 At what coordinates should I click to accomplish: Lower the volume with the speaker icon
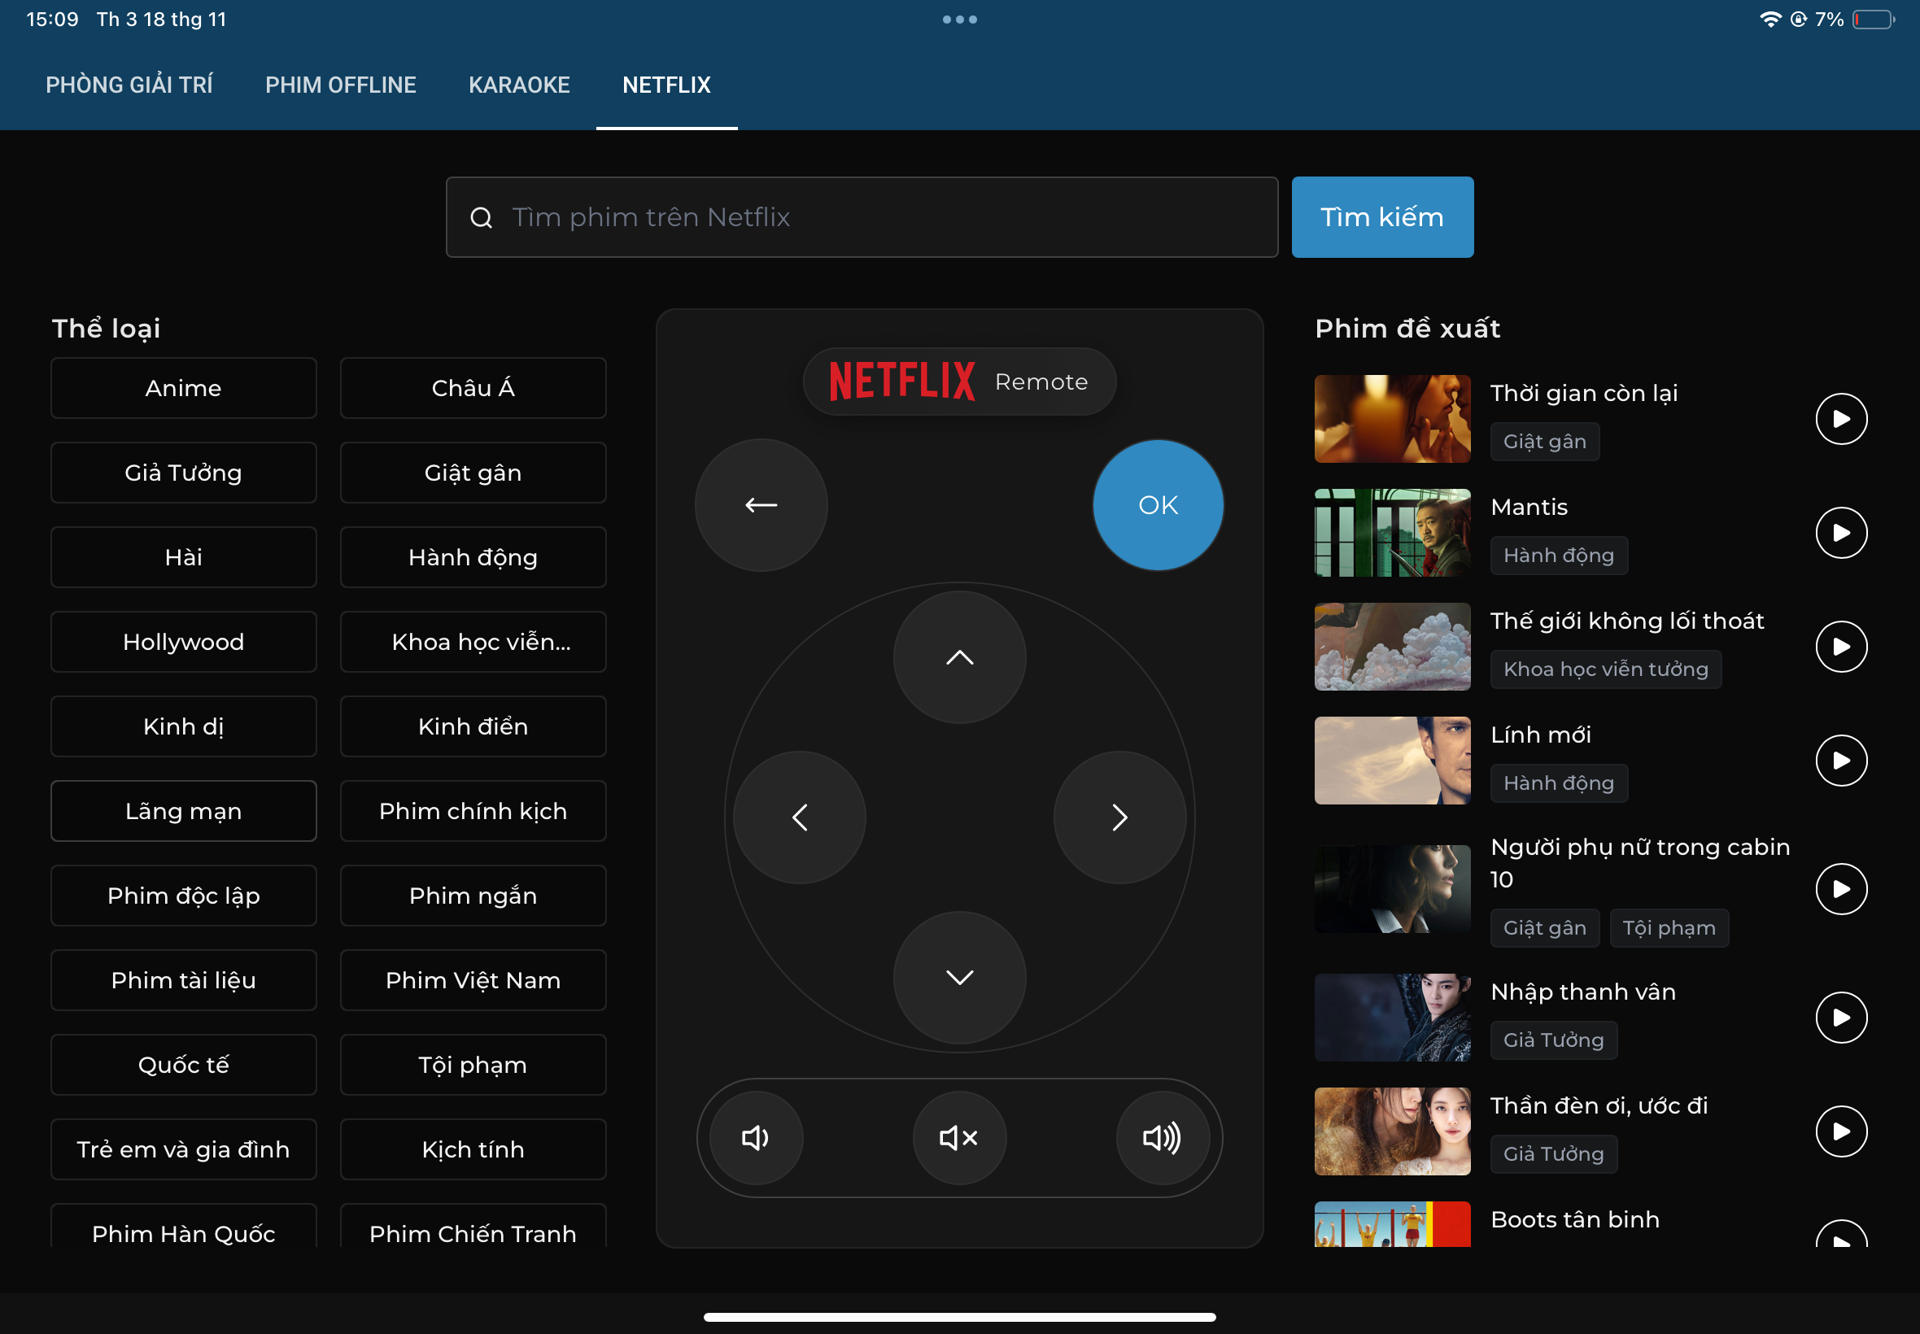pos(756,1138)
